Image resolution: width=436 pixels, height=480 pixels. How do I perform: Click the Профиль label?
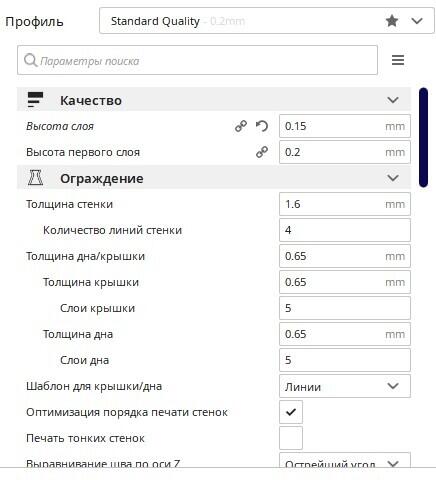(x=34, y=22)
